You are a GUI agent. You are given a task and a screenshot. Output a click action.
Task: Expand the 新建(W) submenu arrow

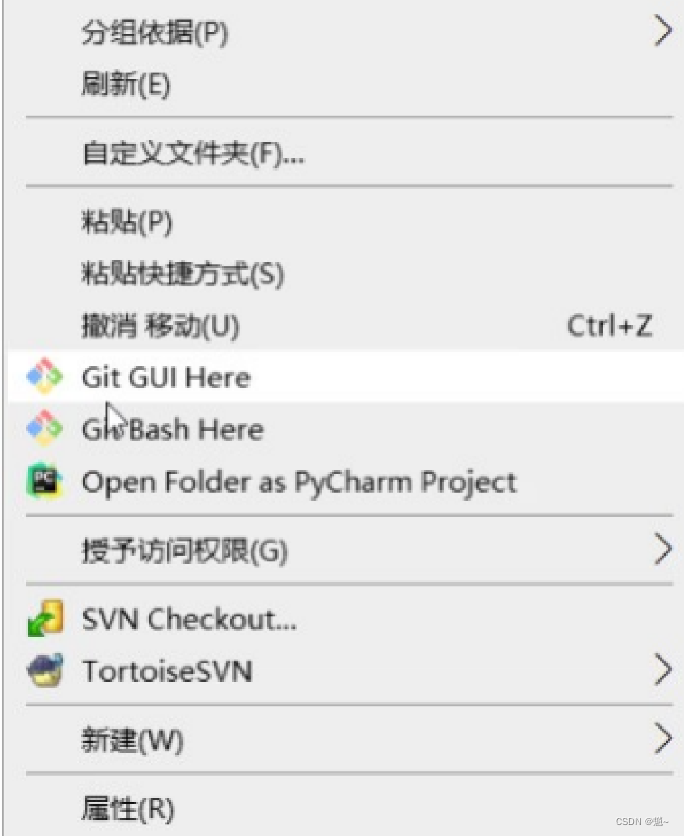(662, 739)
